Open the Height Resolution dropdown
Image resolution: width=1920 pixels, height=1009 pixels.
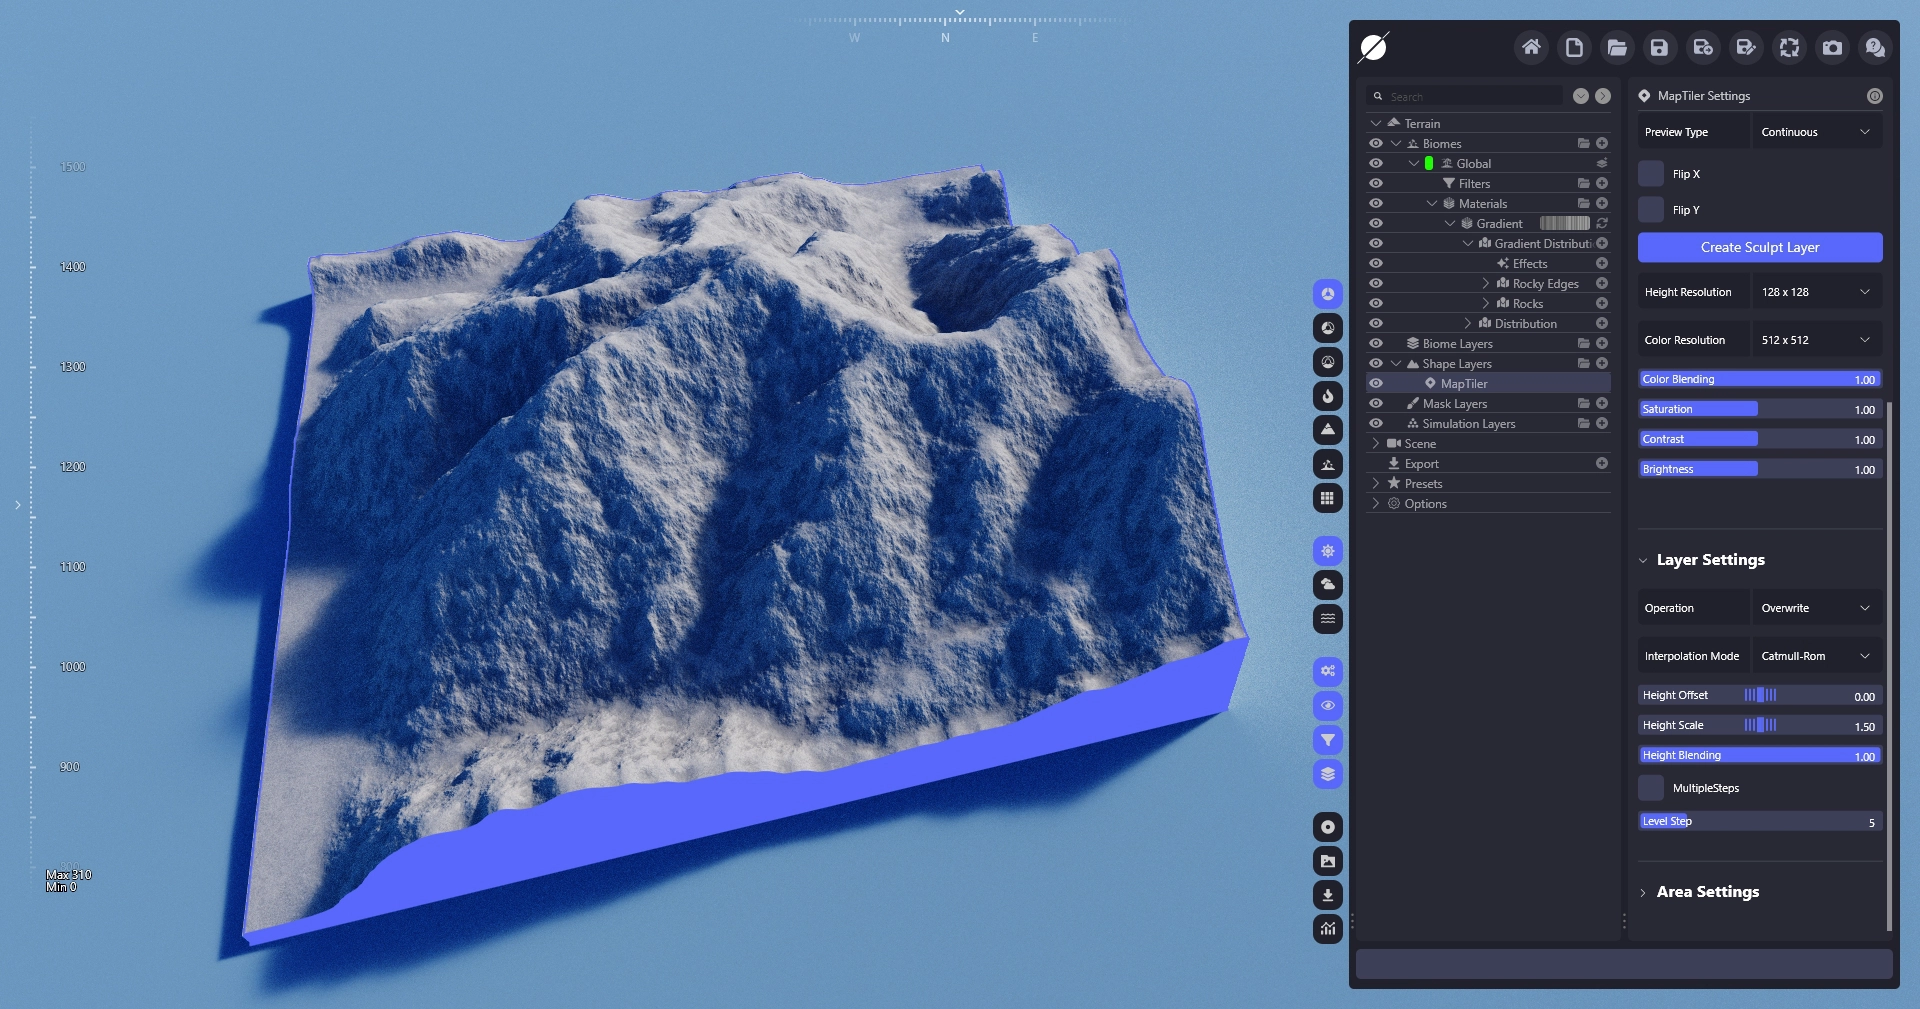pos(1815,292)
